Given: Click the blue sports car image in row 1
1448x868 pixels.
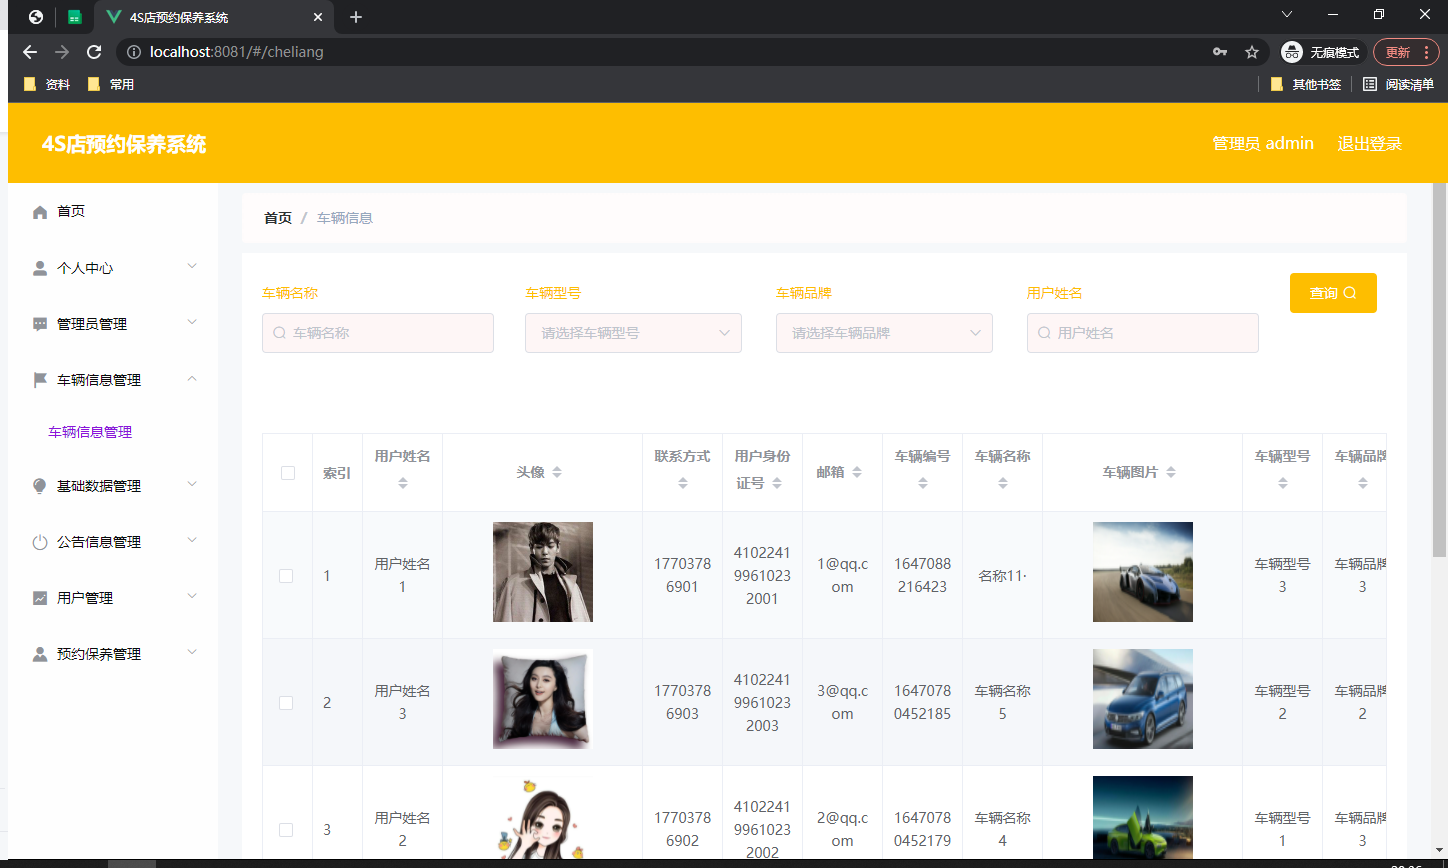Looking at the screenshot, I should pyautogui.click(x=1142, y=572).
